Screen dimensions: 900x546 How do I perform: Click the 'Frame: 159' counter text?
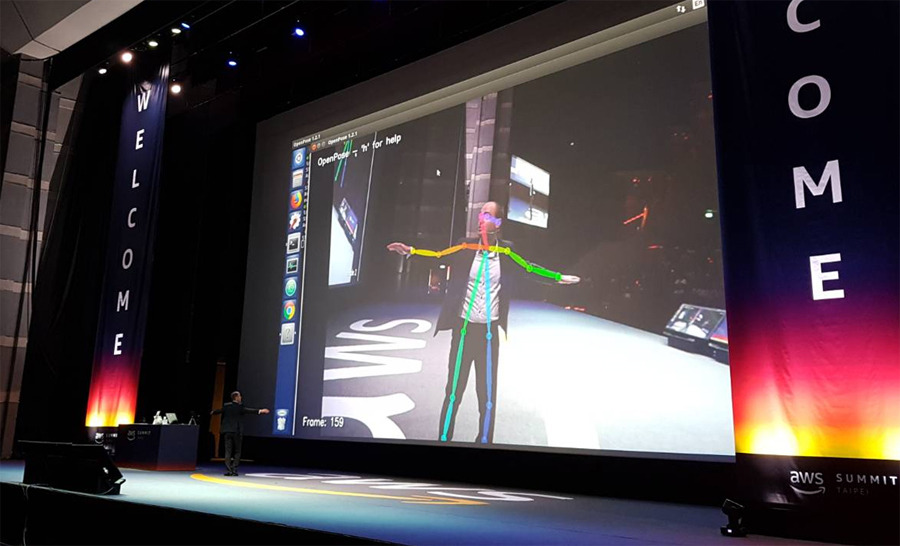pyautogui.click(x=323, y=422)
